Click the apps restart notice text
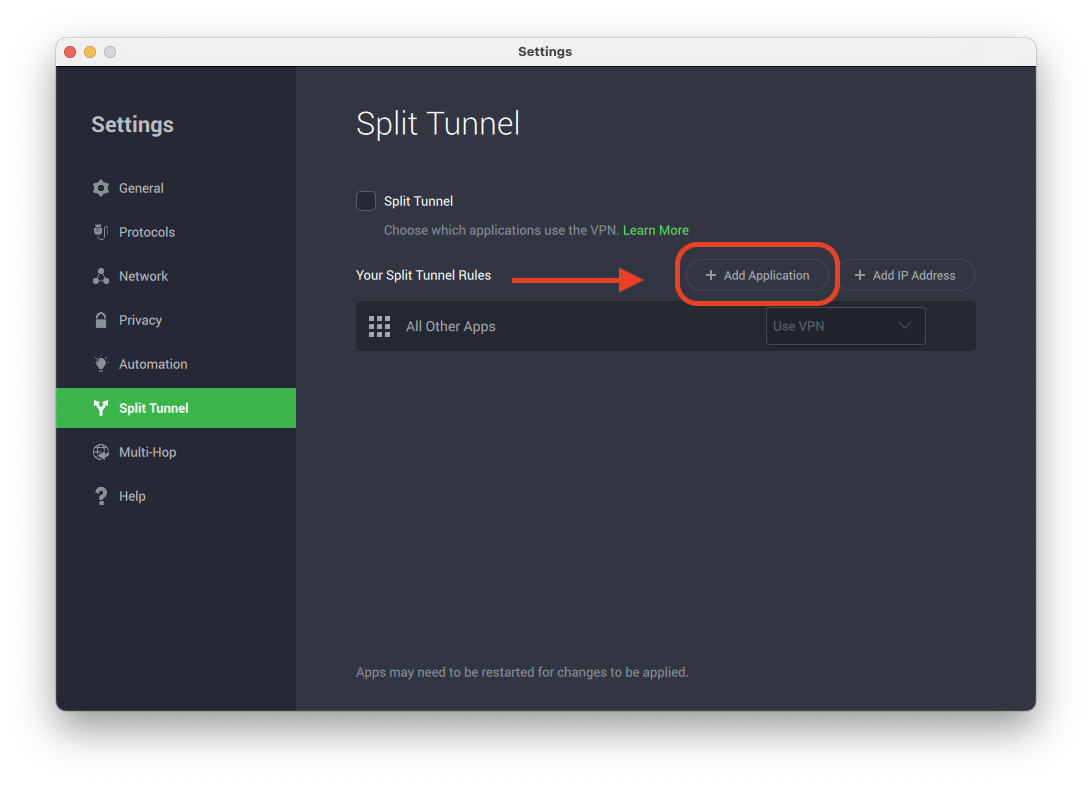Viewport: 1092px width, 785px height. click(522, 672)
